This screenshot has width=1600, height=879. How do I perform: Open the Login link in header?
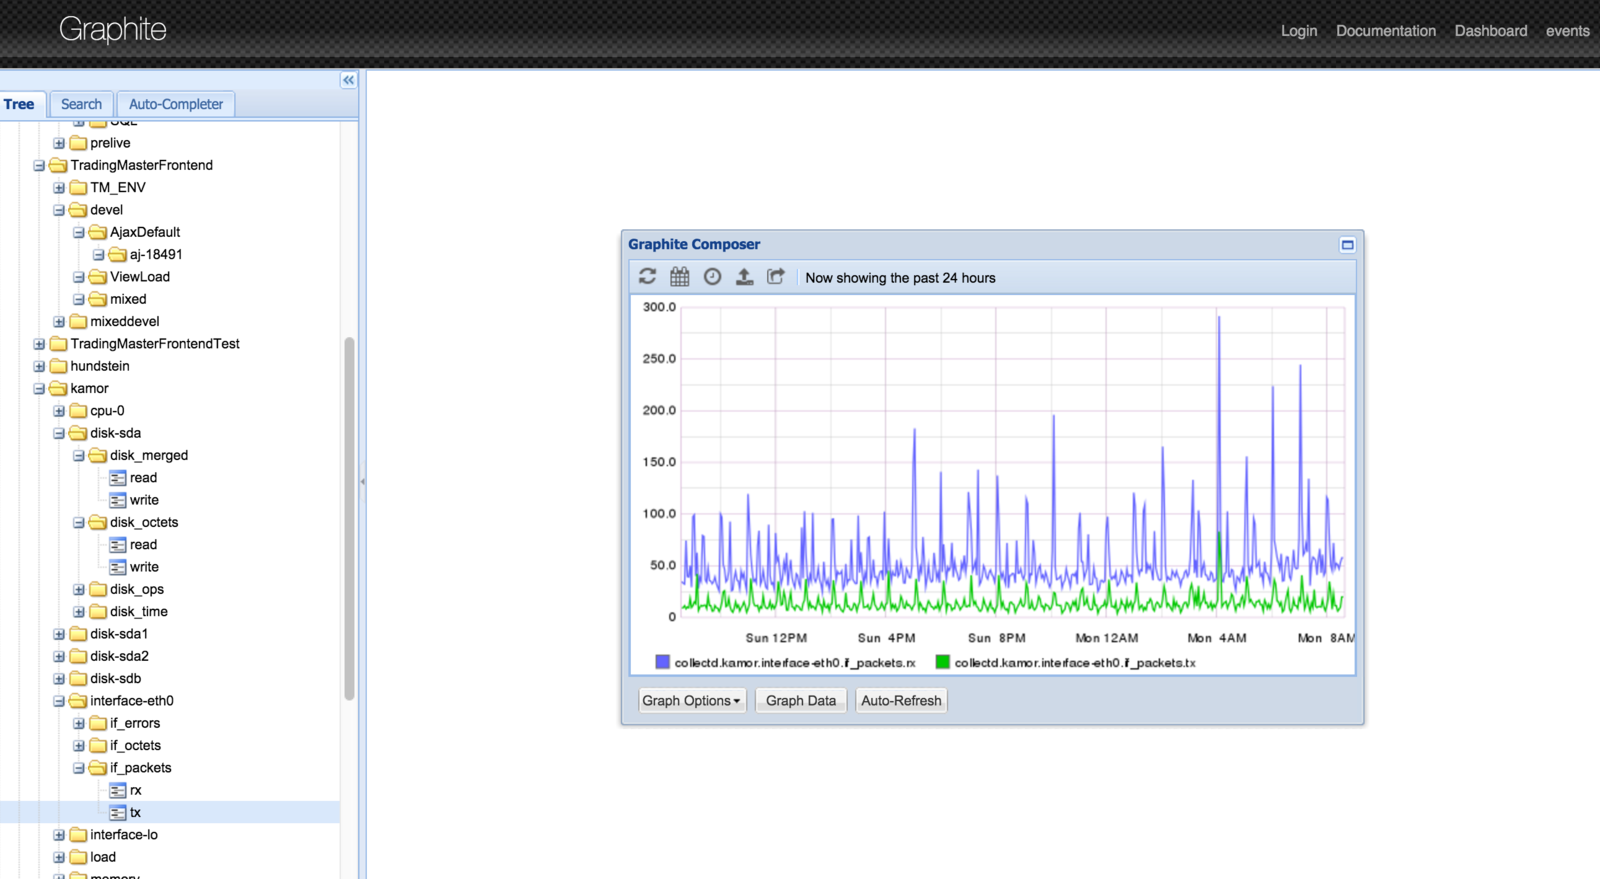pyautogui.click(x=1299, y=31)
